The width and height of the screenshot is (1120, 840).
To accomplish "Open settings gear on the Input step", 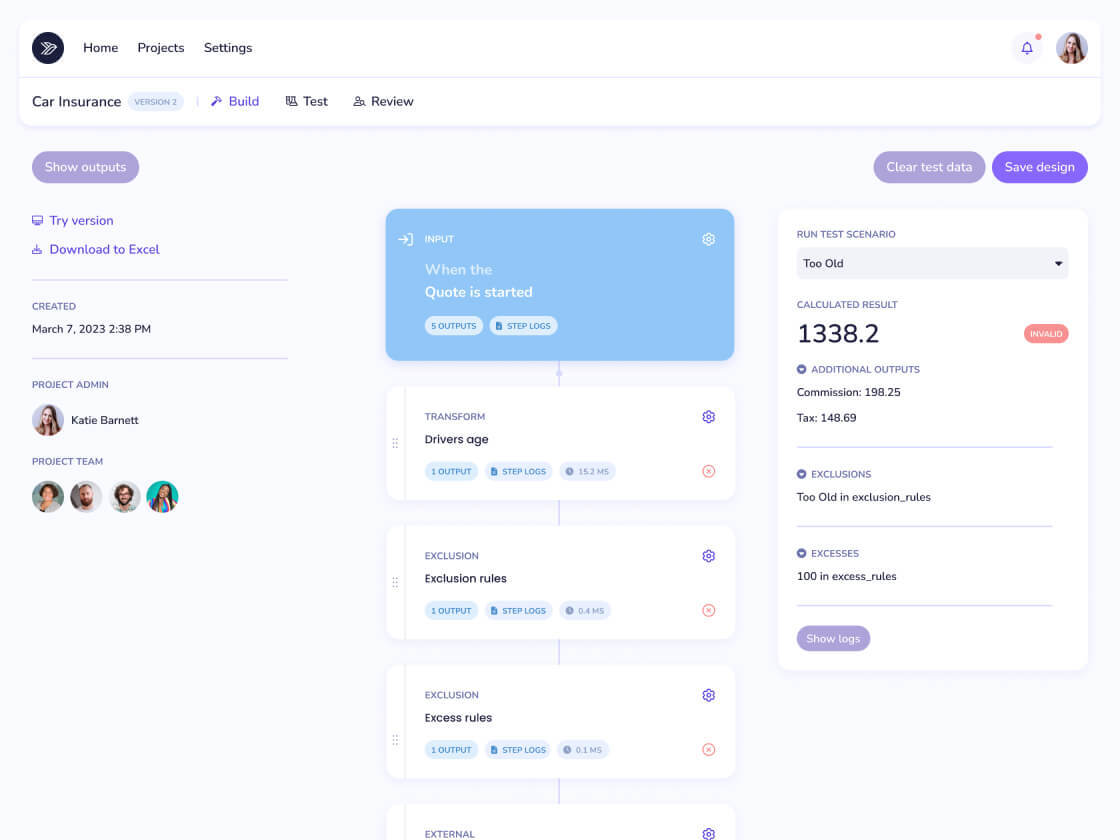I will point(708,239).
